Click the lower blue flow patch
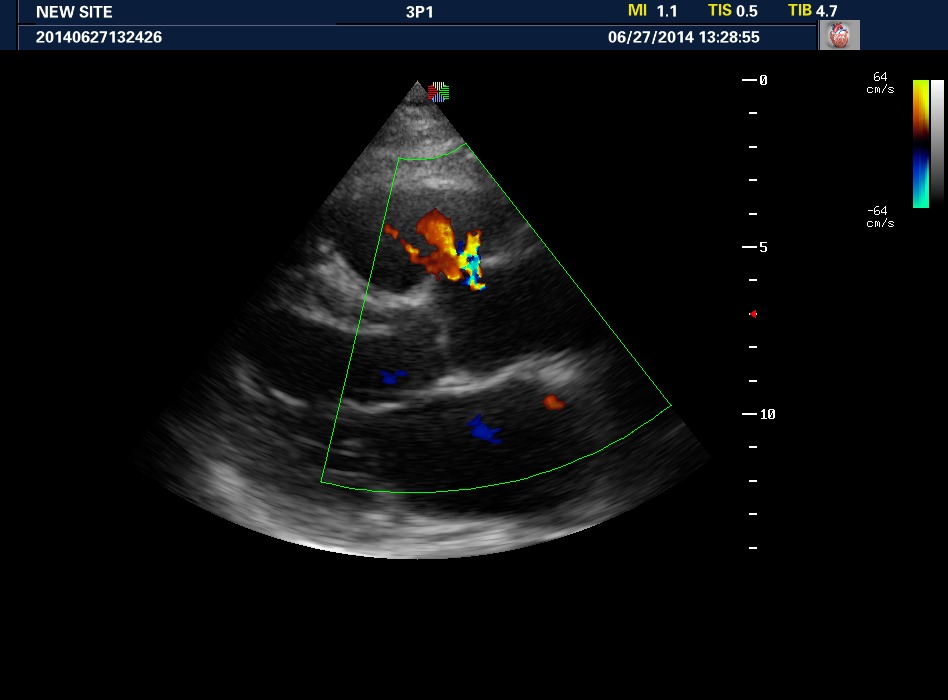948x700 pixels. 485,429
